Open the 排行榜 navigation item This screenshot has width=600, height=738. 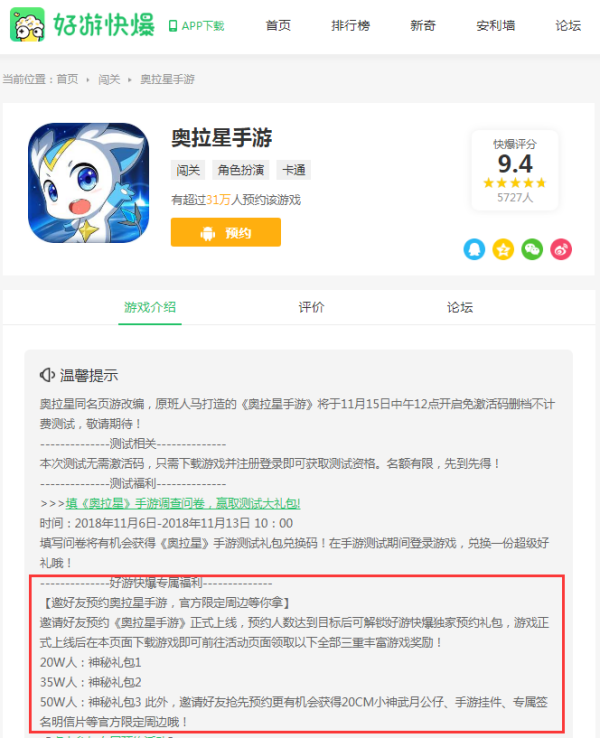pyautogui.click(x=351, y=25)
